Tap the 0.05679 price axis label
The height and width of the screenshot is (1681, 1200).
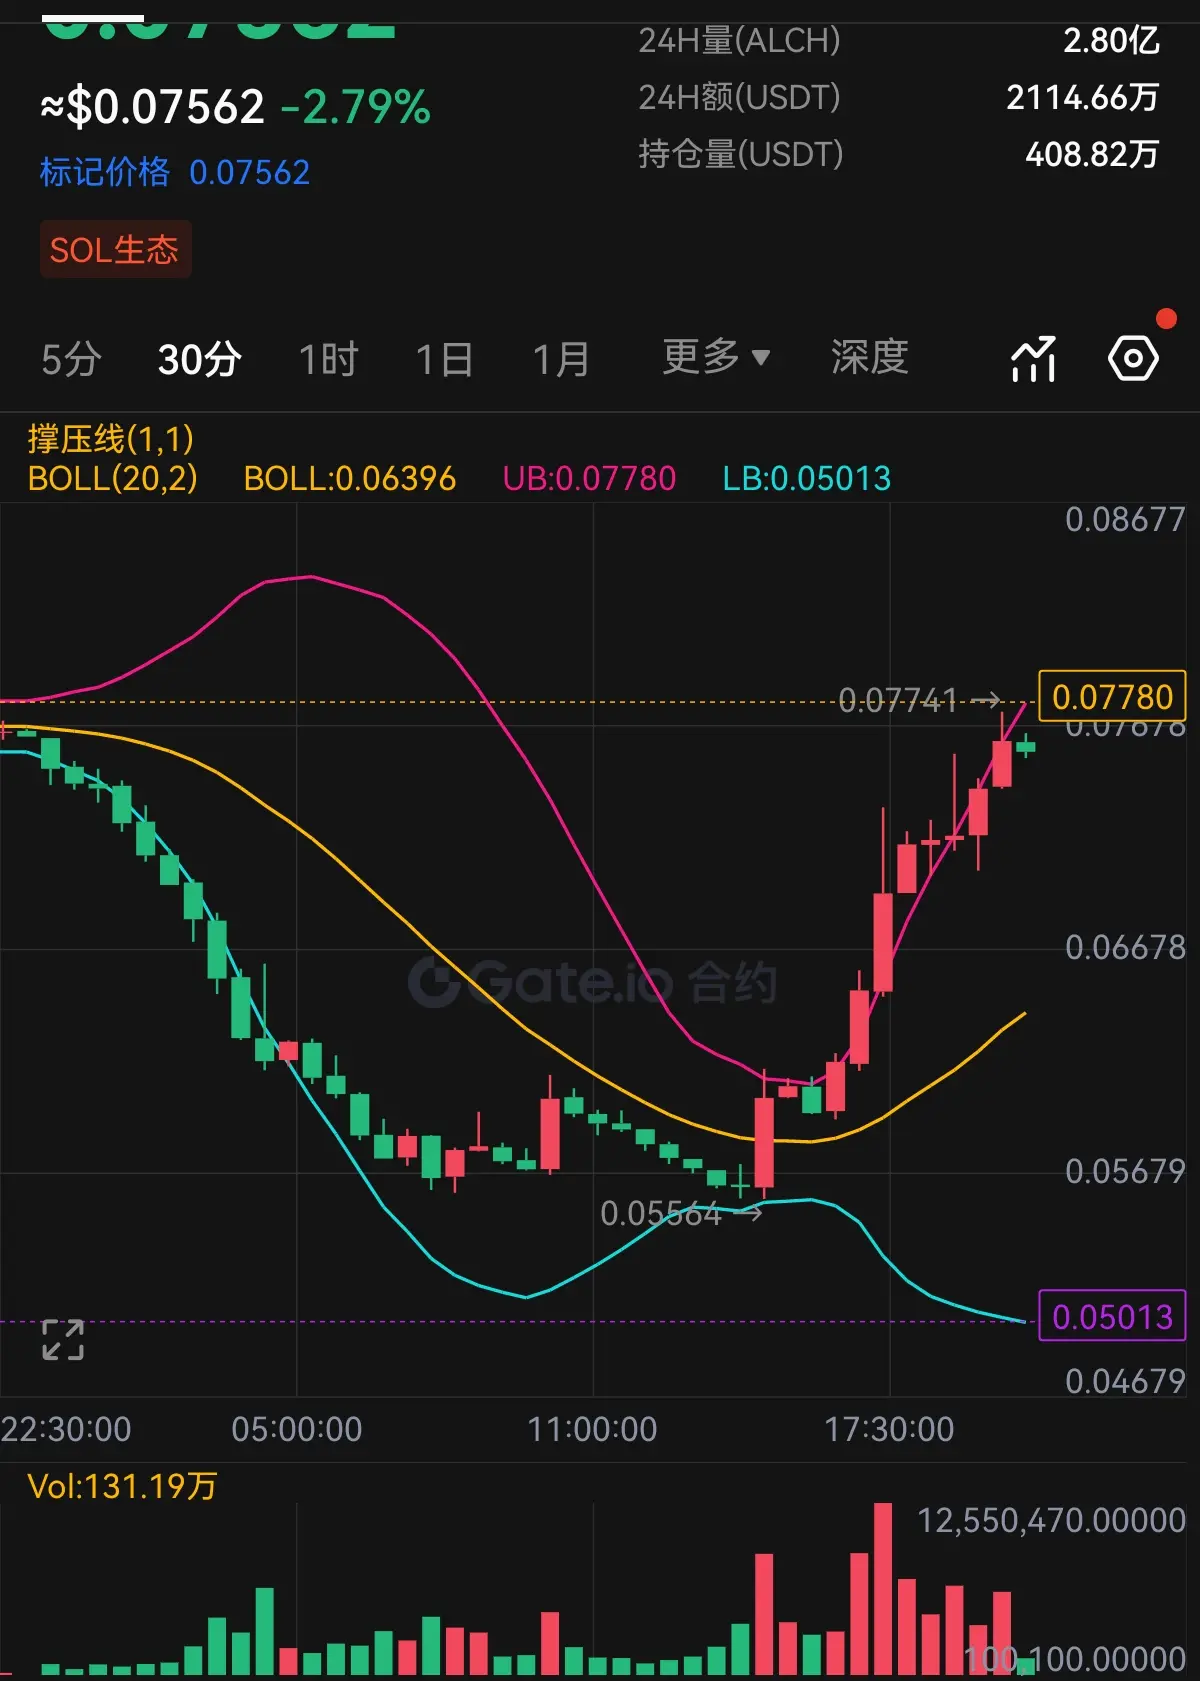coord(1125,1171)
